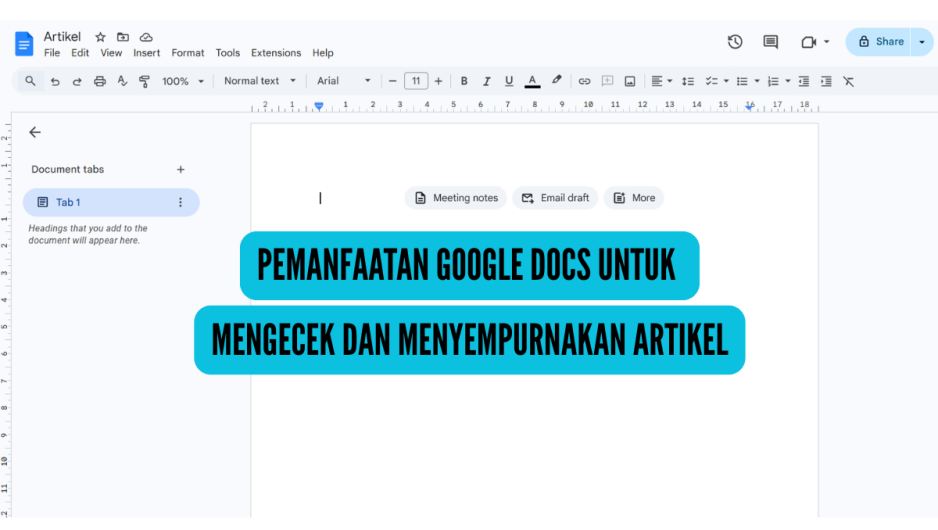Viewport: 938px width, 530px height.
Task: Expand the video call options arrow
Action: point(826,42)
